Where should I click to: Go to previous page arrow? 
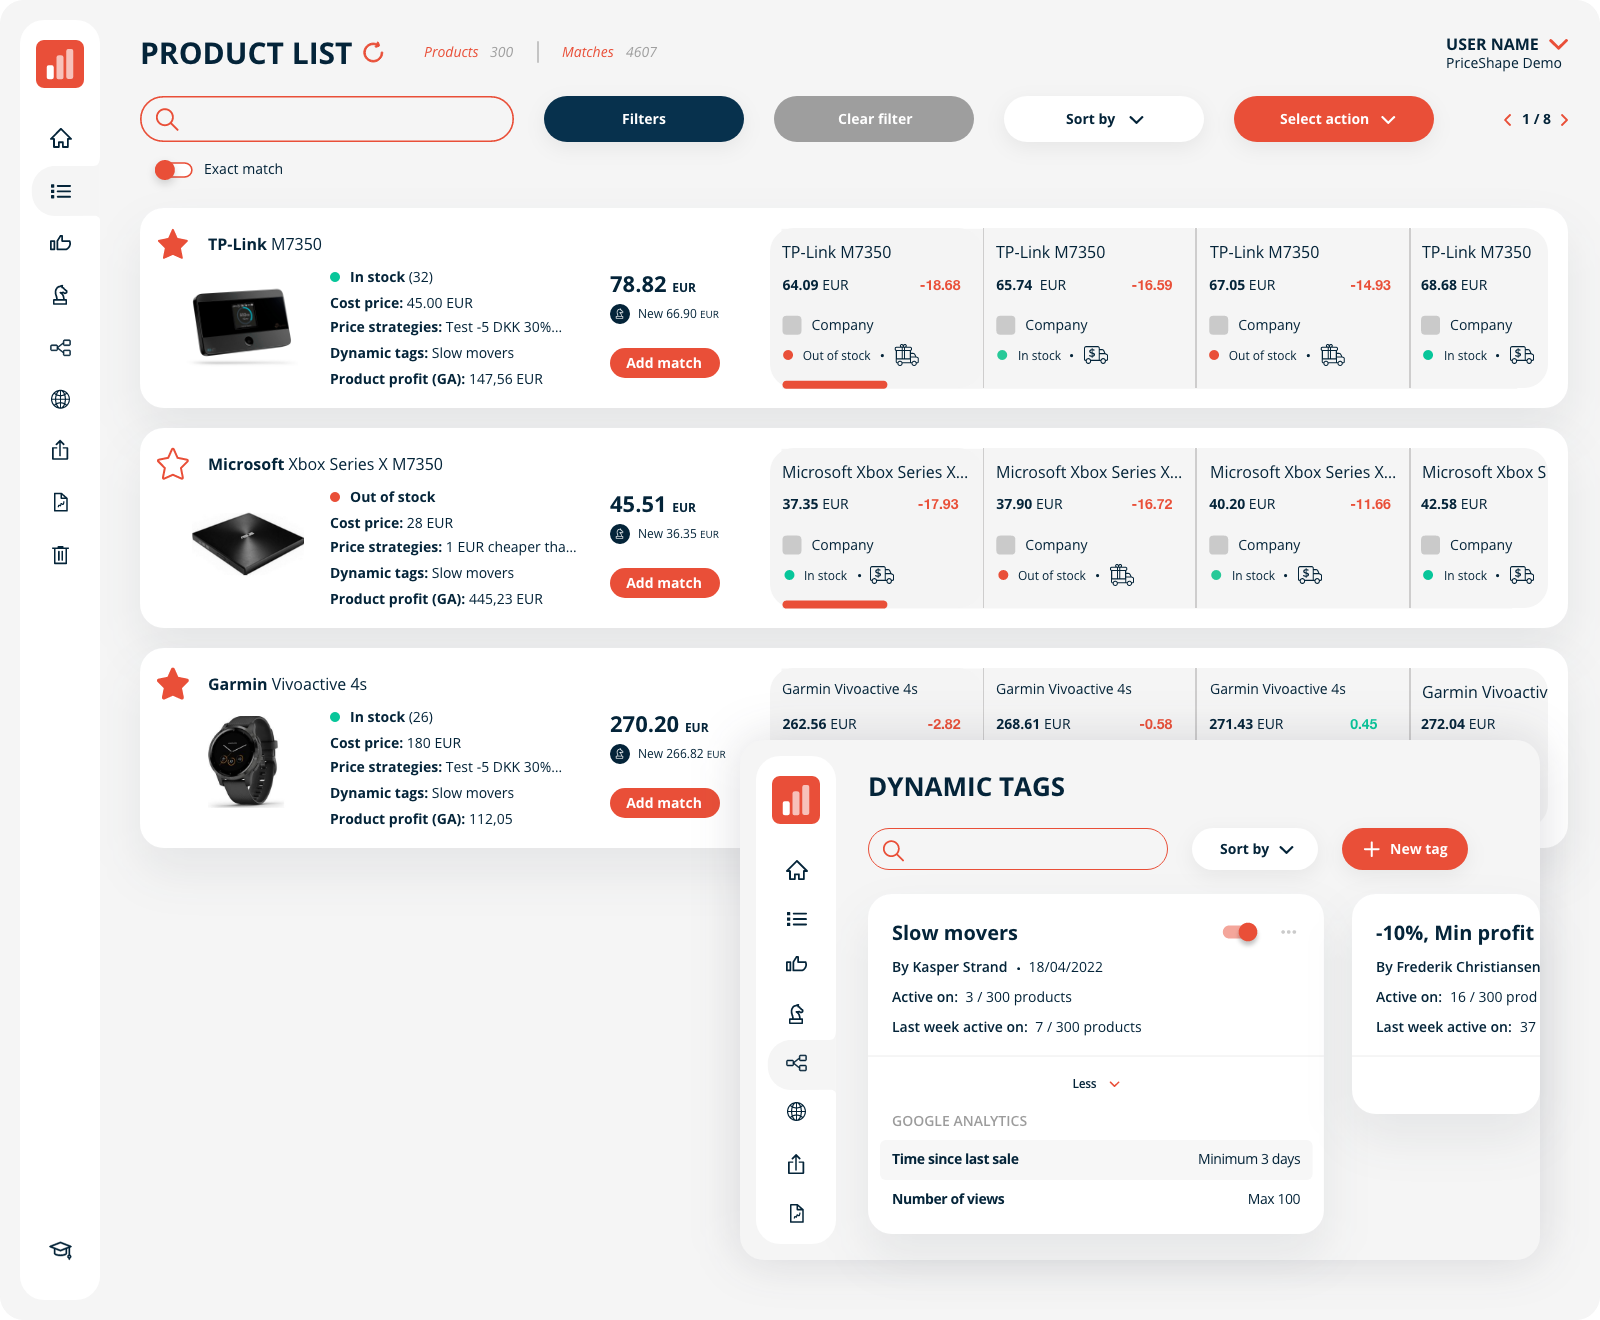click(x=1507, y=120)
